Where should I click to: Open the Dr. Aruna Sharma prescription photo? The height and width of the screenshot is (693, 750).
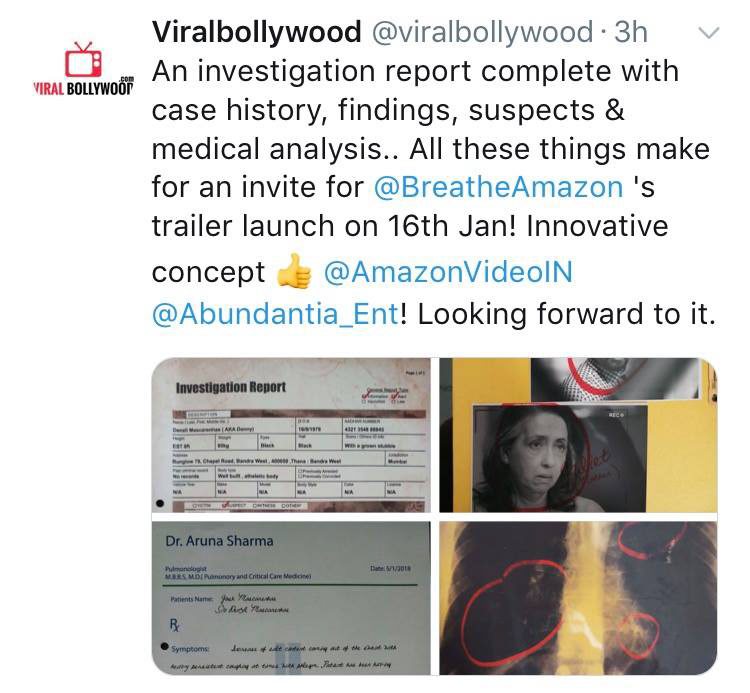coord(291,598)
